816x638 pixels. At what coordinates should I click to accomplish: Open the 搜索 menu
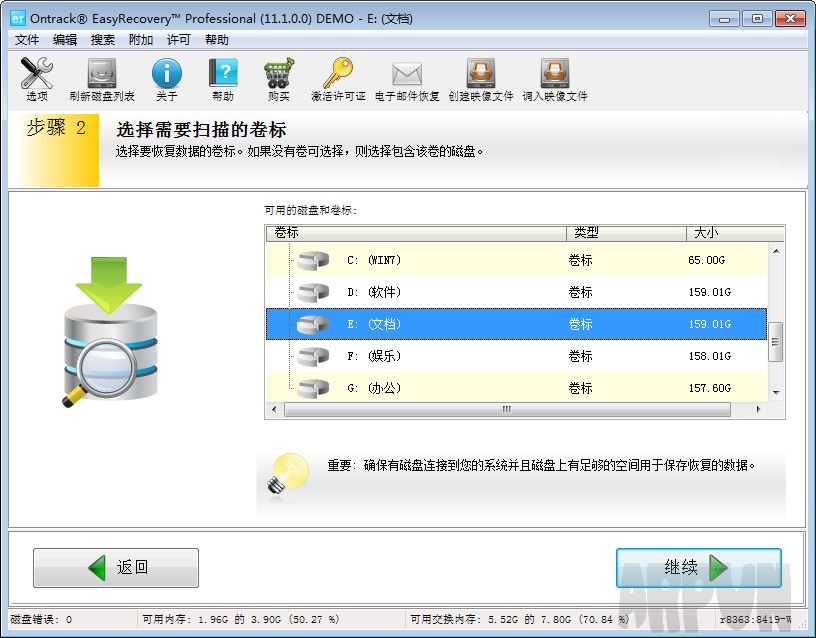click(x=103, y=40)
